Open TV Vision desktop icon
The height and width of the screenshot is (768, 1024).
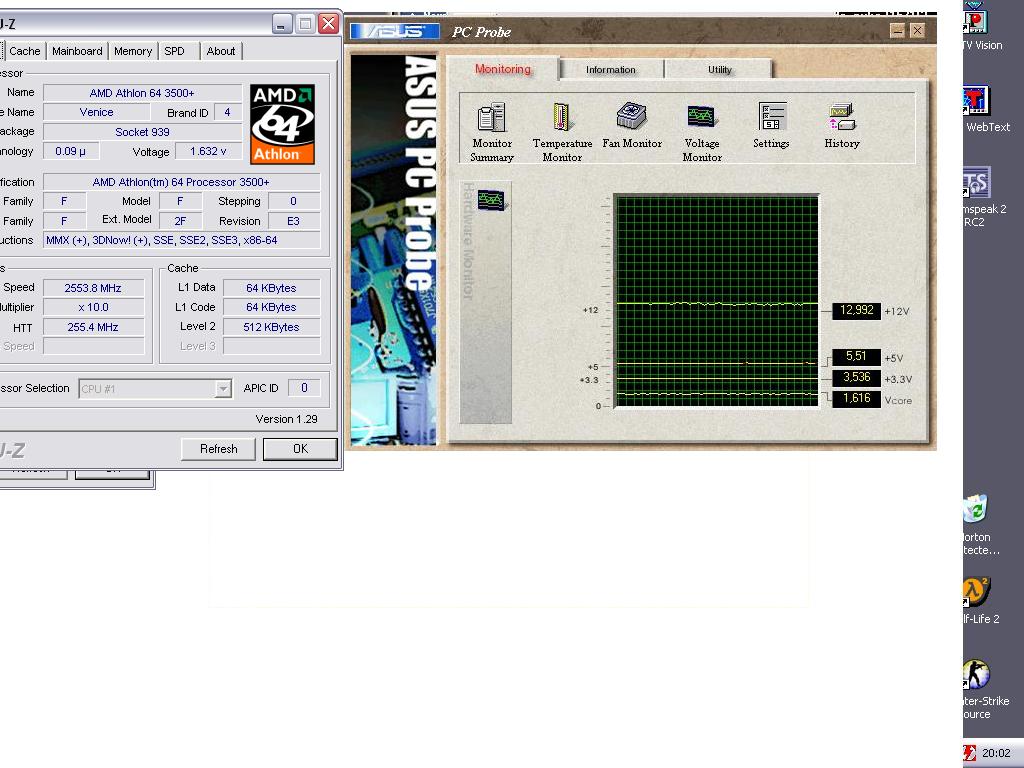coord(982,29)
